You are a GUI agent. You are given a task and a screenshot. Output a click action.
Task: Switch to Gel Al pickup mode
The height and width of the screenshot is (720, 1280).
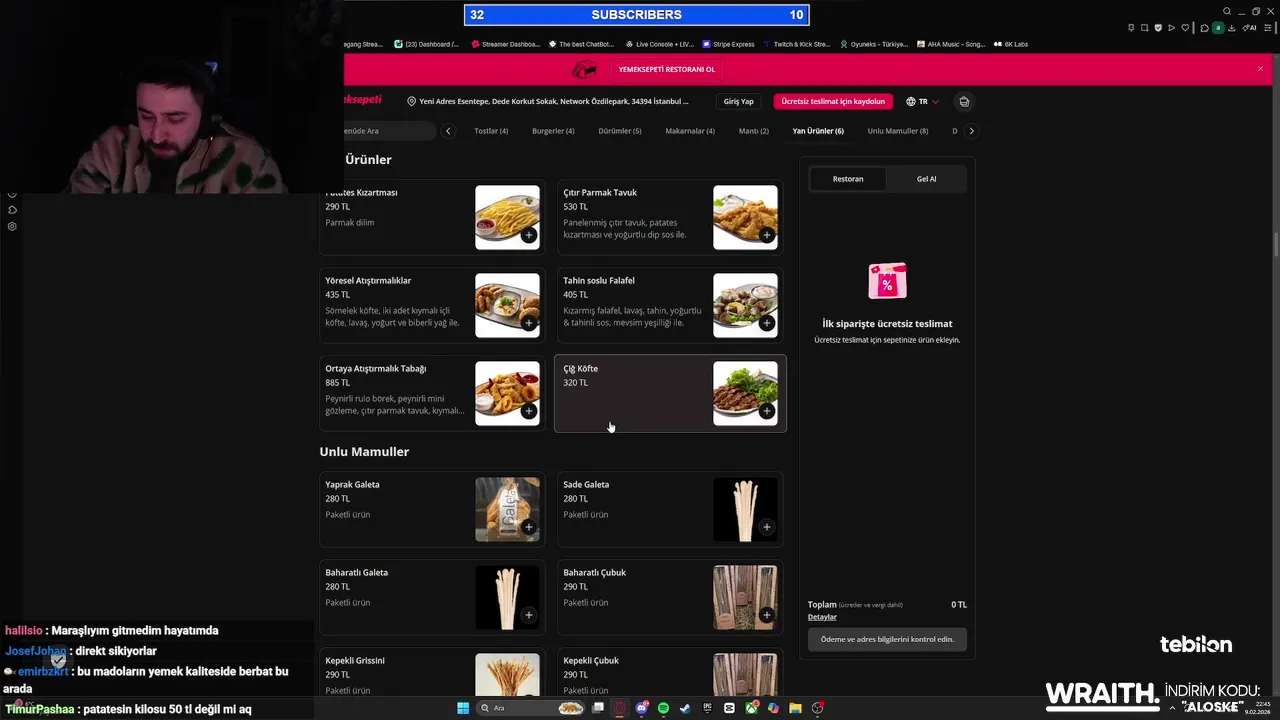click(926, 179)
